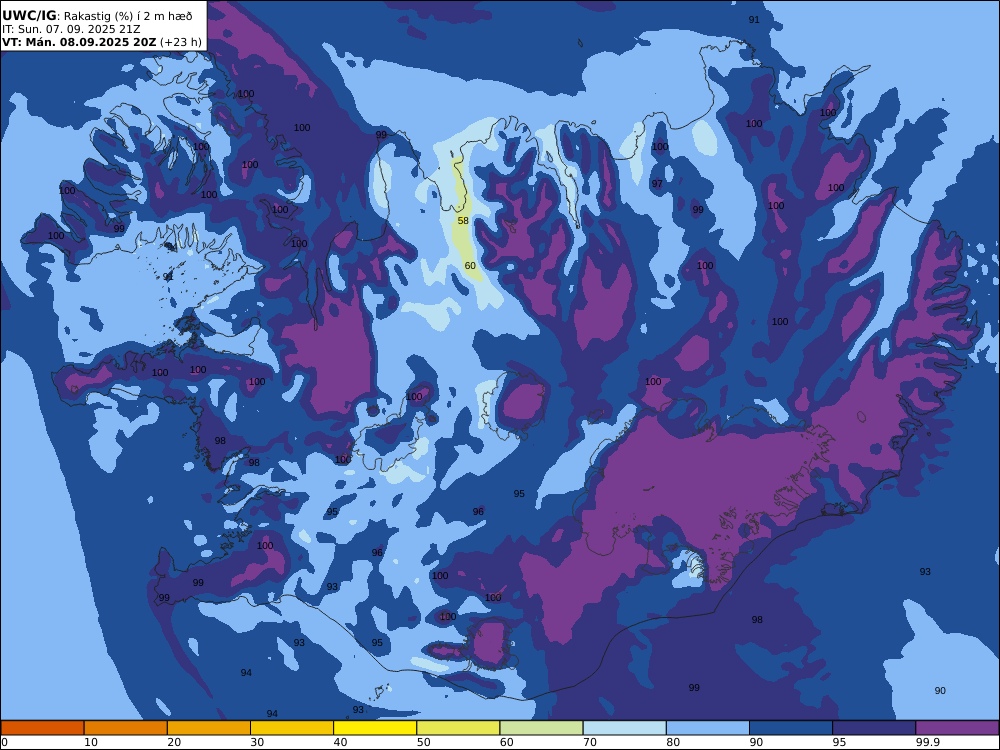Click the legend tick label '50'

coord(424,742)
